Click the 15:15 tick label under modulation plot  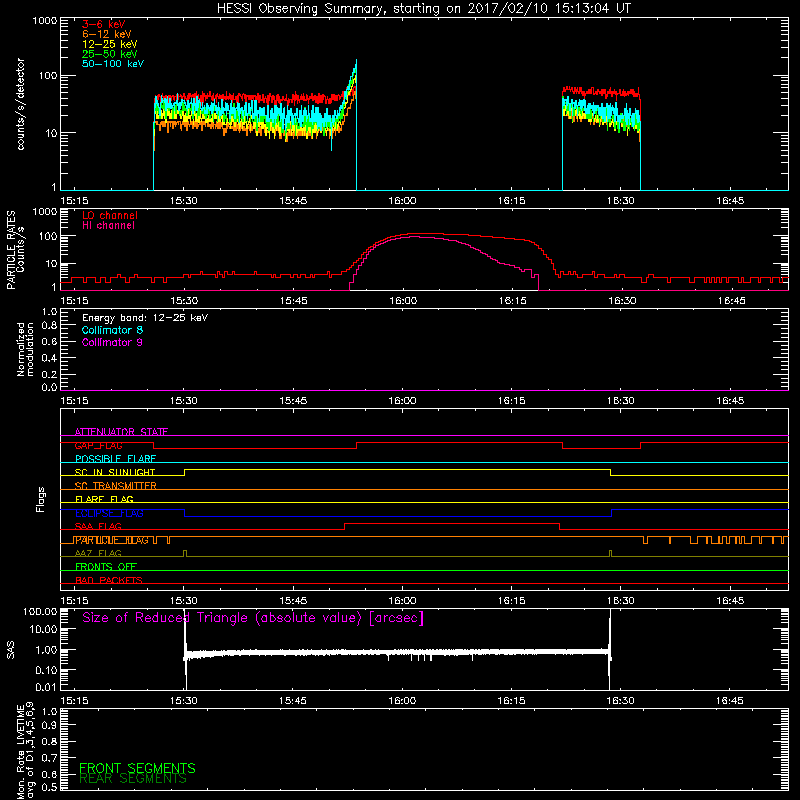(x=74, y=401)
